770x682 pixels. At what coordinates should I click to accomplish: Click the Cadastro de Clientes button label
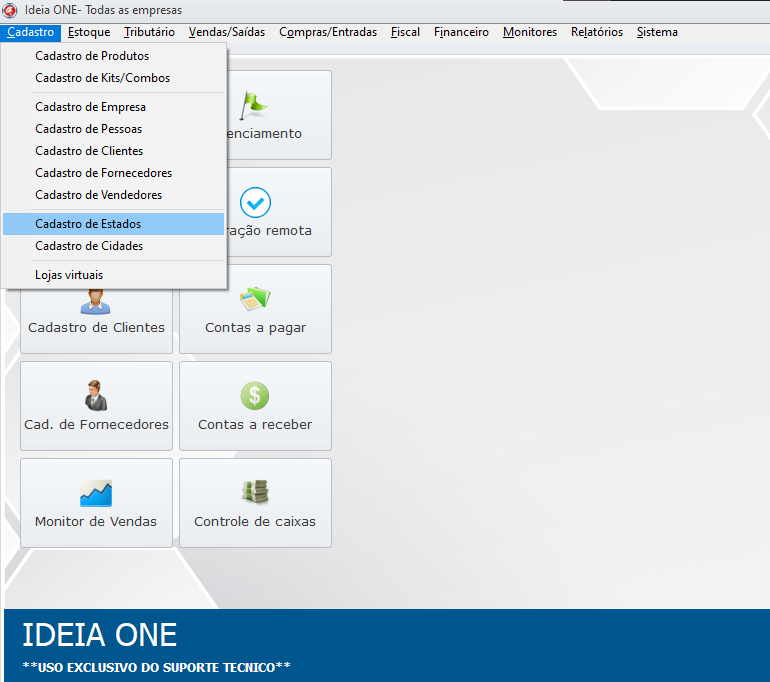[x=96, y=328]
